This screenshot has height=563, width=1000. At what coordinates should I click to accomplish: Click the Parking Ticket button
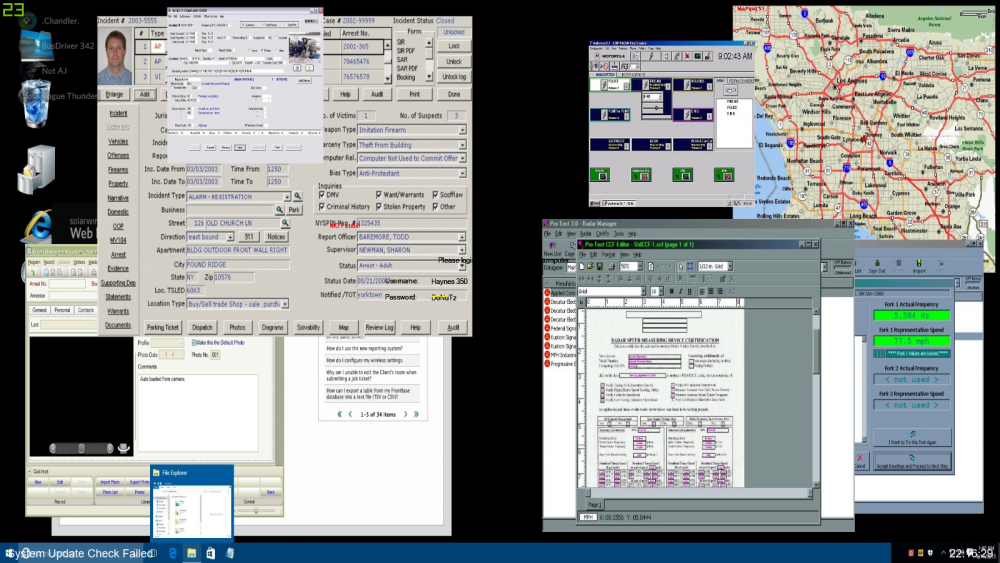[163, 327]
